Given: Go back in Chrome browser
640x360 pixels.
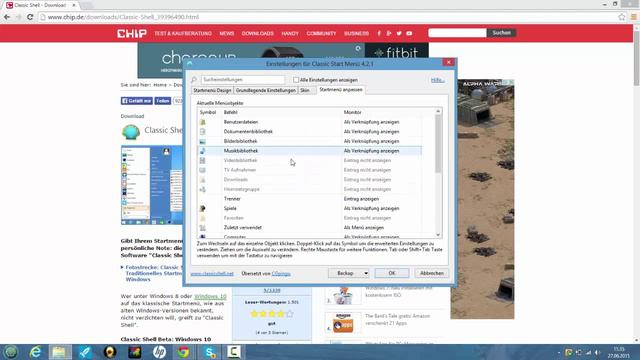Looking at the screenshot, I should point(7,17).
